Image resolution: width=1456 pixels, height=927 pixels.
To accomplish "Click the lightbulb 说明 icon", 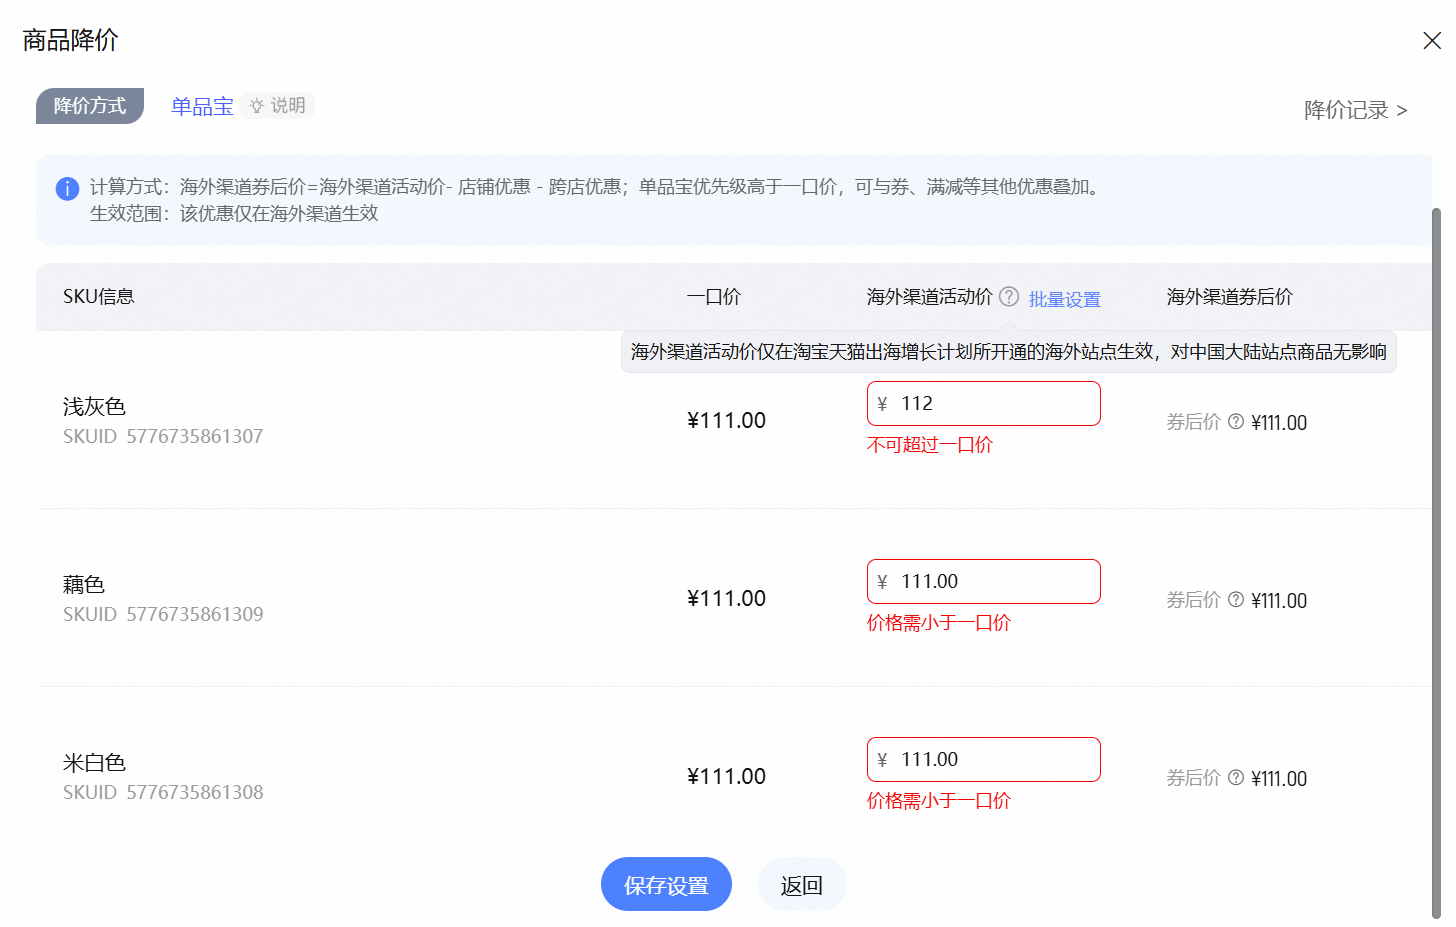I will pos(257,106).
